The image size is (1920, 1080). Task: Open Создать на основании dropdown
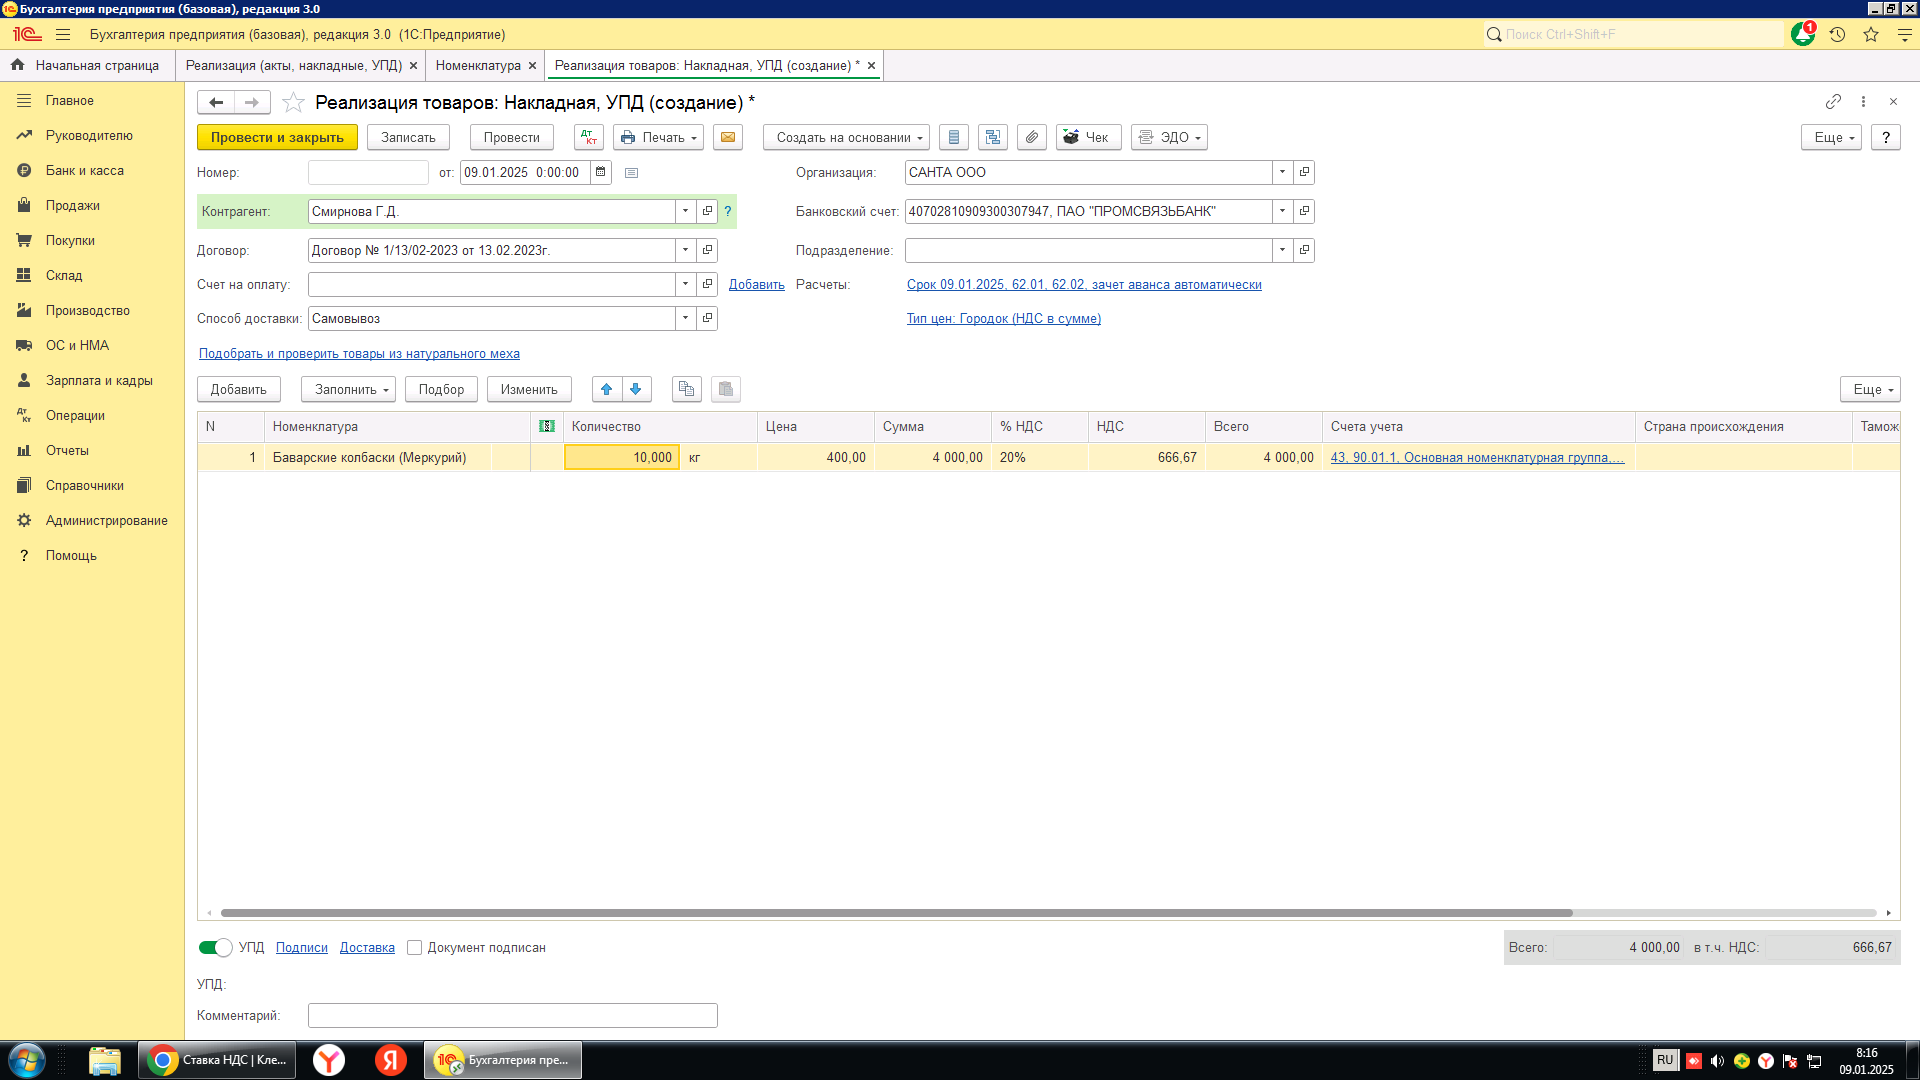(x=847, y=137)
